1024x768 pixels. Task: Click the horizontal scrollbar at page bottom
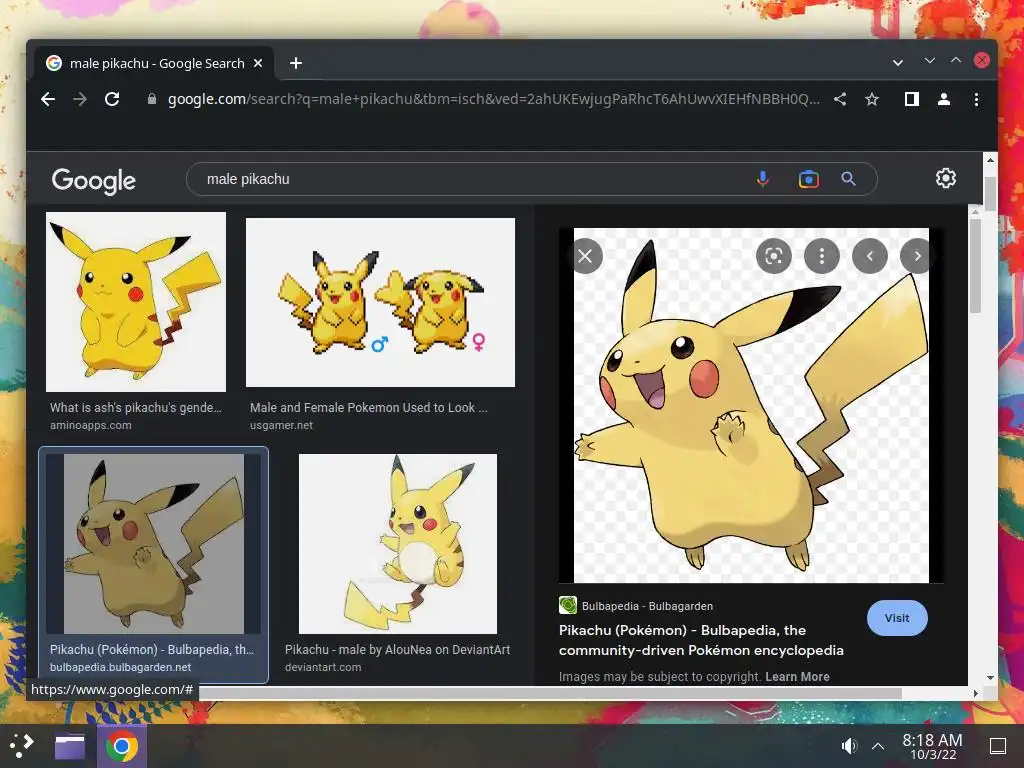[x=550, y=693]
